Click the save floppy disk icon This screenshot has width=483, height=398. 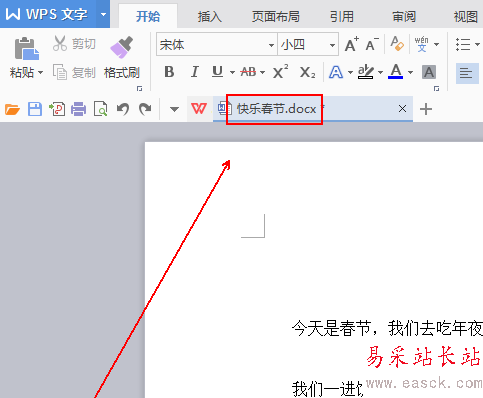(x=35, y=109)
